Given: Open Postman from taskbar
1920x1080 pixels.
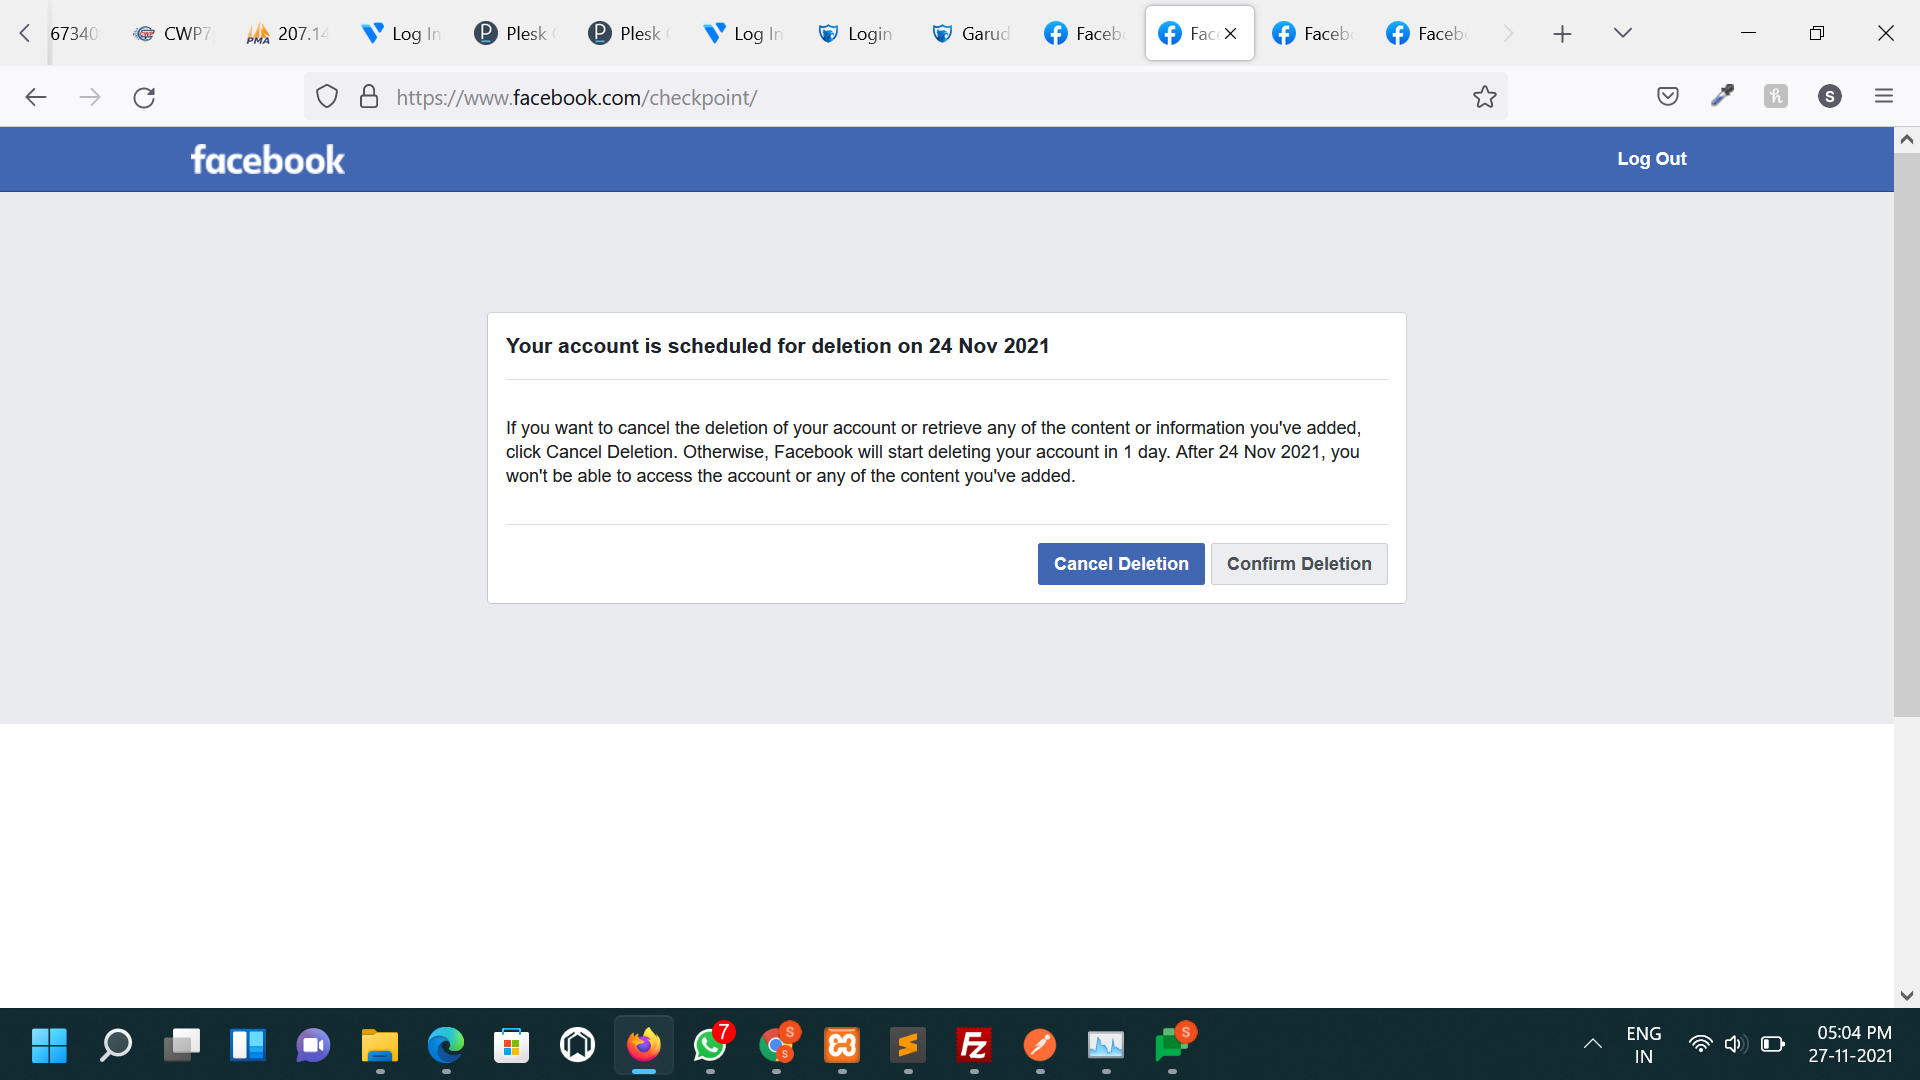Looking at the screenshot, I should pos(1040,1046).
